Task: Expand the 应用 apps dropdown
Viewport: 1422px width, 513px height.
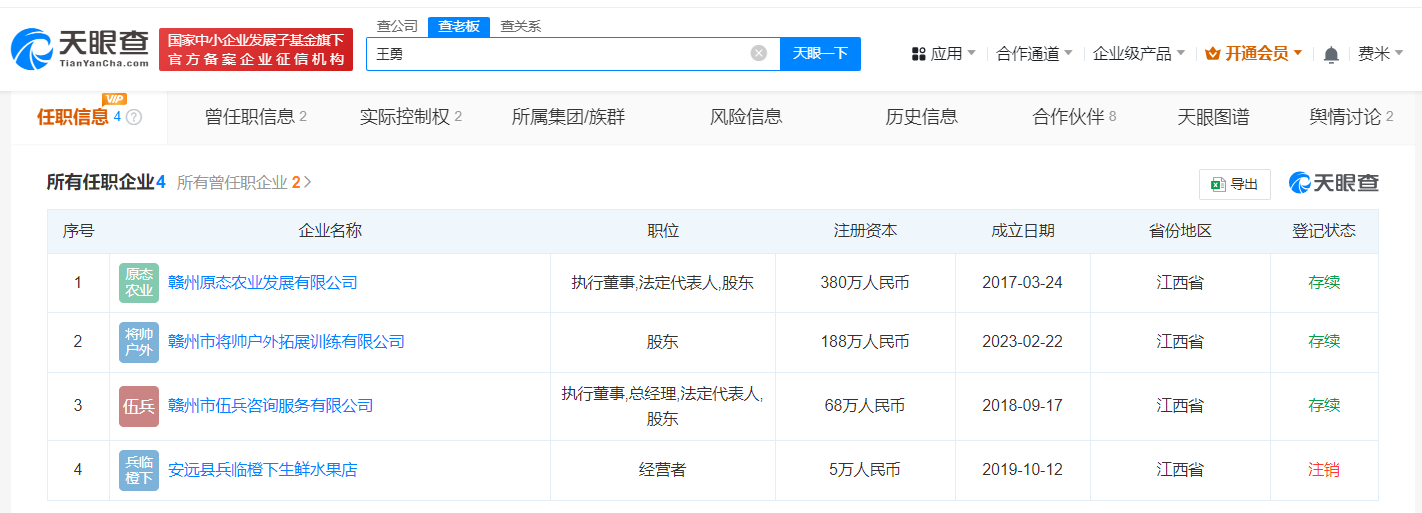Action: tap(944, 54)
